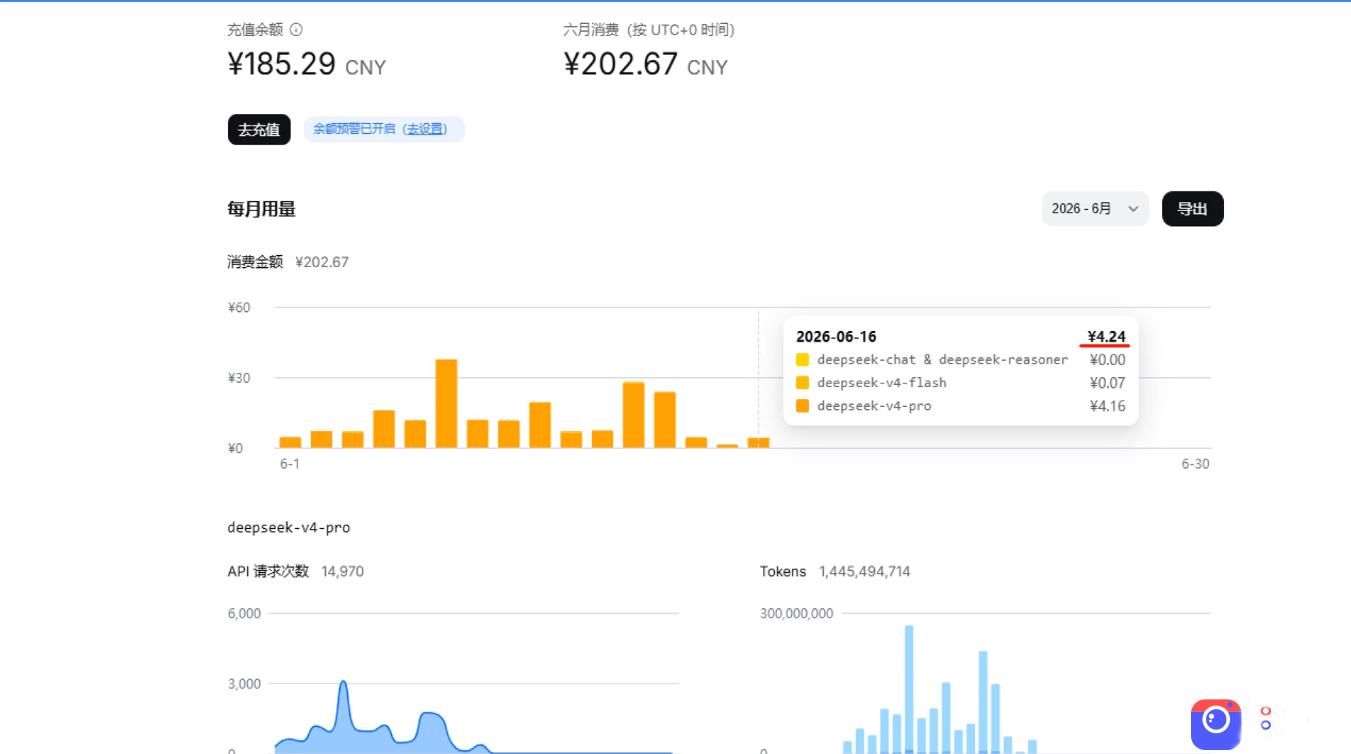Click the ¥0.07 value in the tooltip

coord(1108,383)
